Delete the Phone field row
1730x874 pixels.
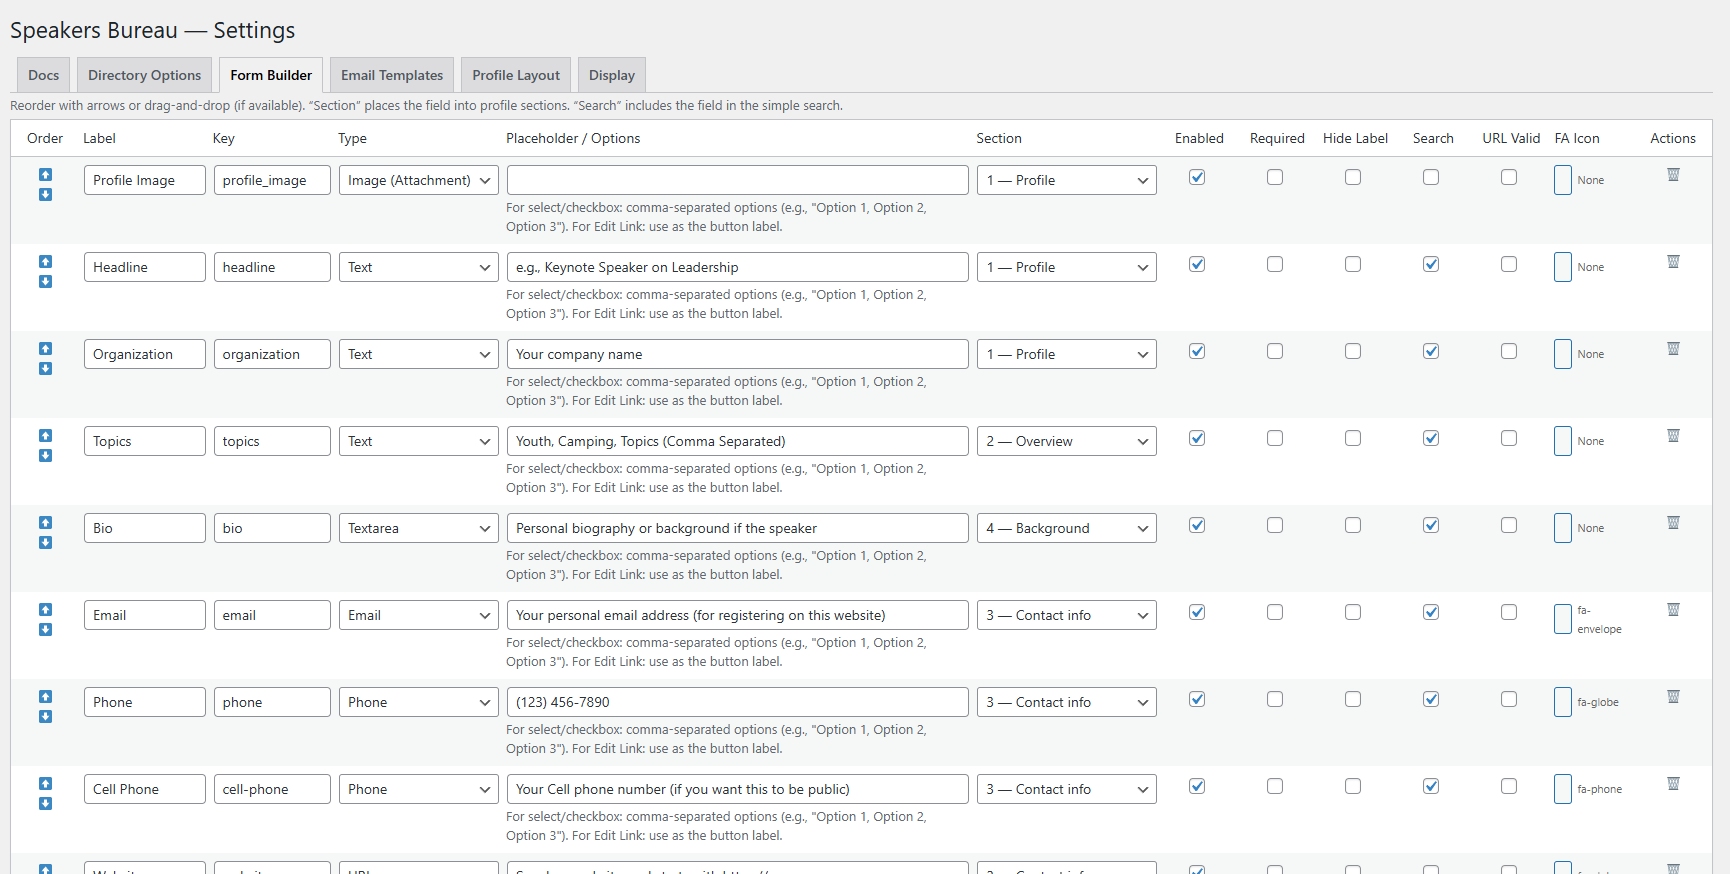[x=1673, y=697]
